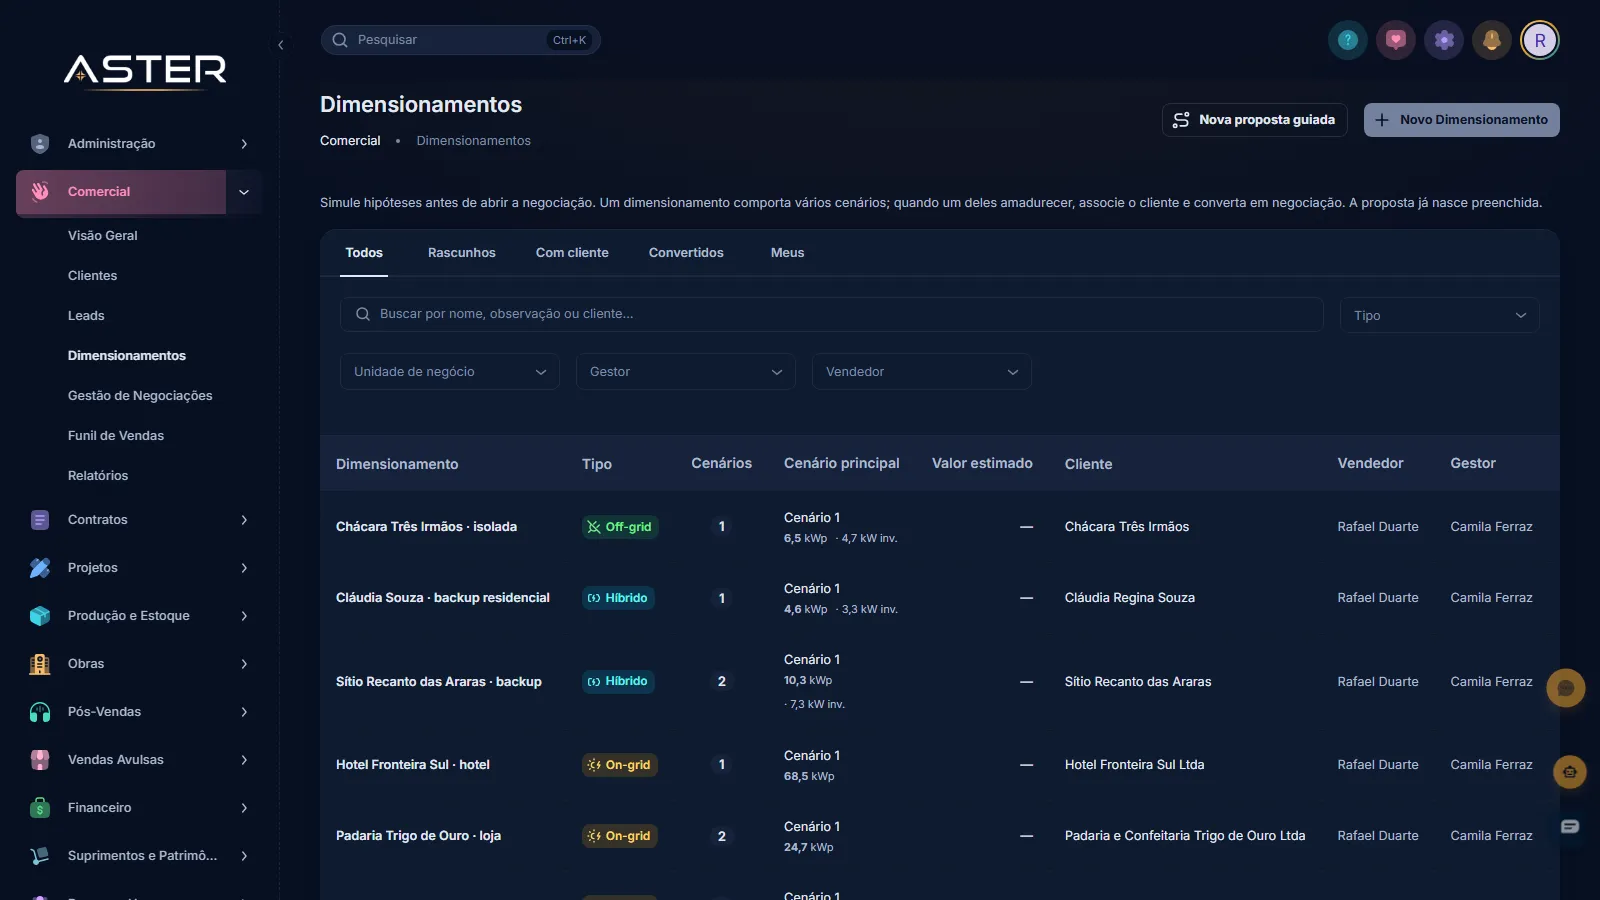Open the Tipo filter dropdown
The image size is (1600, 900).
click(1439, 315)
